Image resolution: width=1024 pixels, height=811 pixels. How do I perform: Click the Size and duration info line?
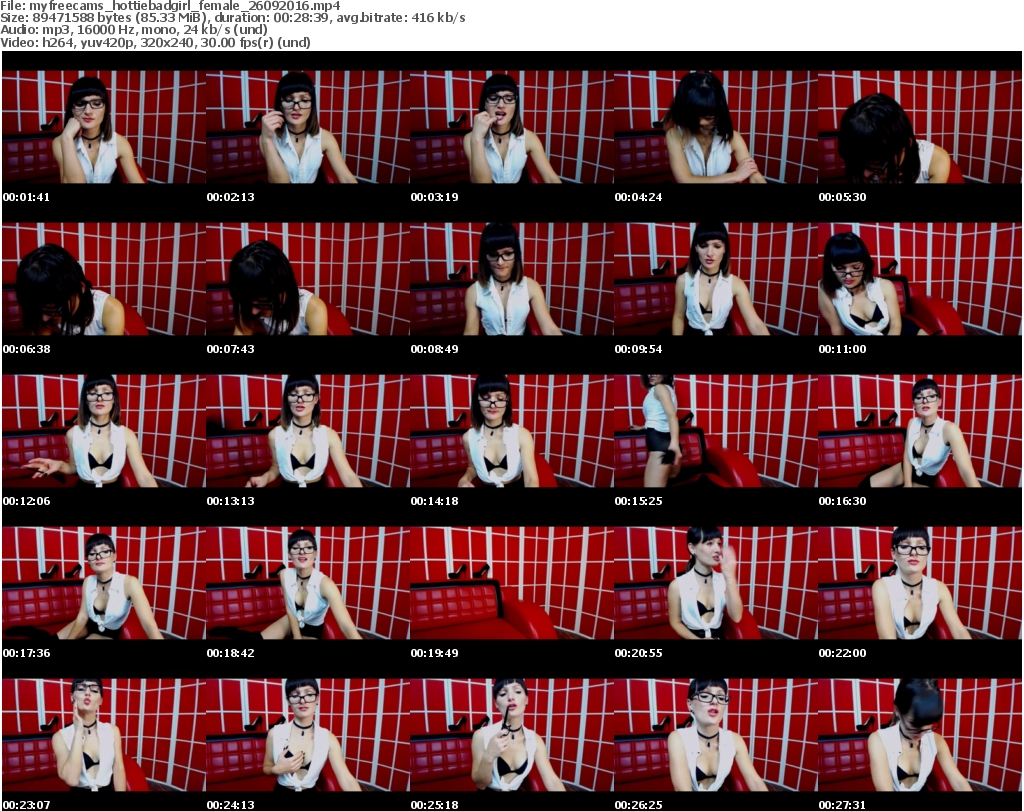[233, 18]
